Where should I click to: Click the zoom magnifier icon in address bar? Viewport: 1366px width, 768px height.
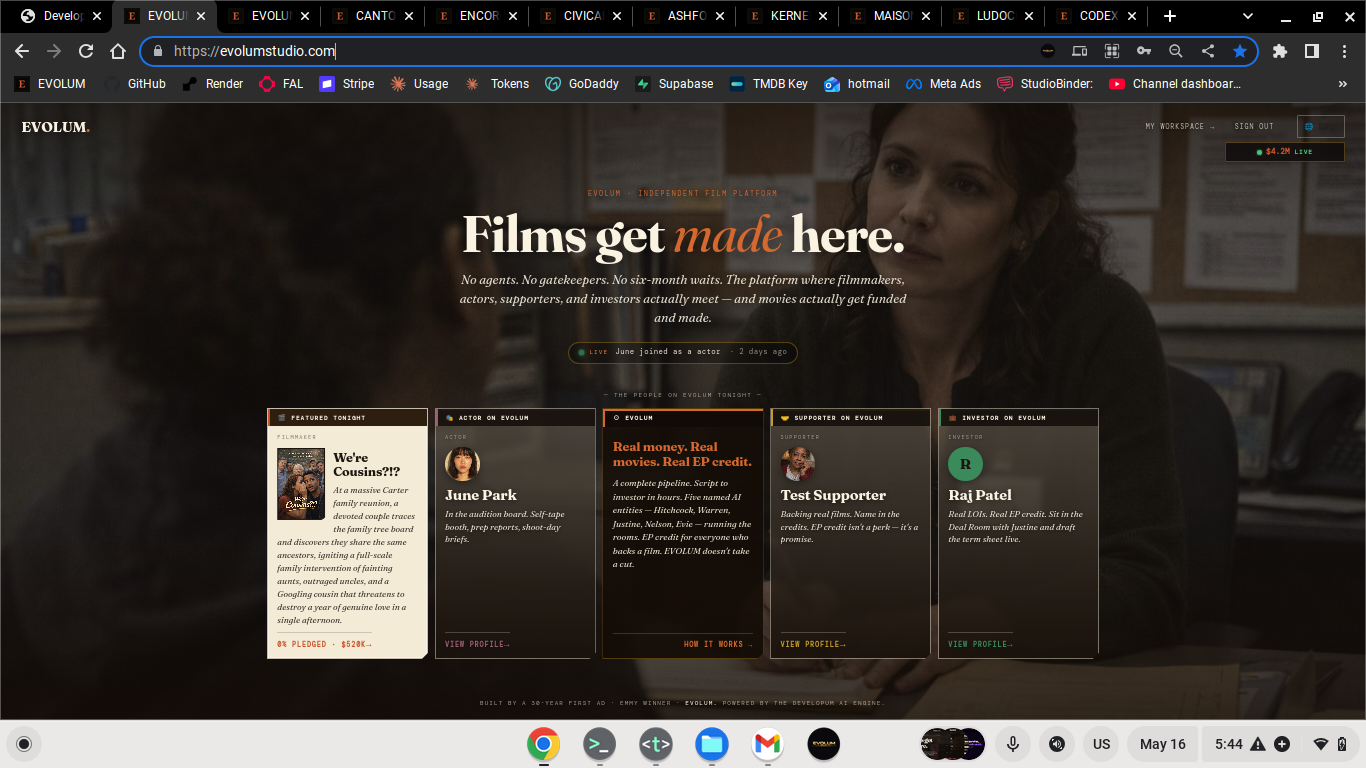(1176, 51)
